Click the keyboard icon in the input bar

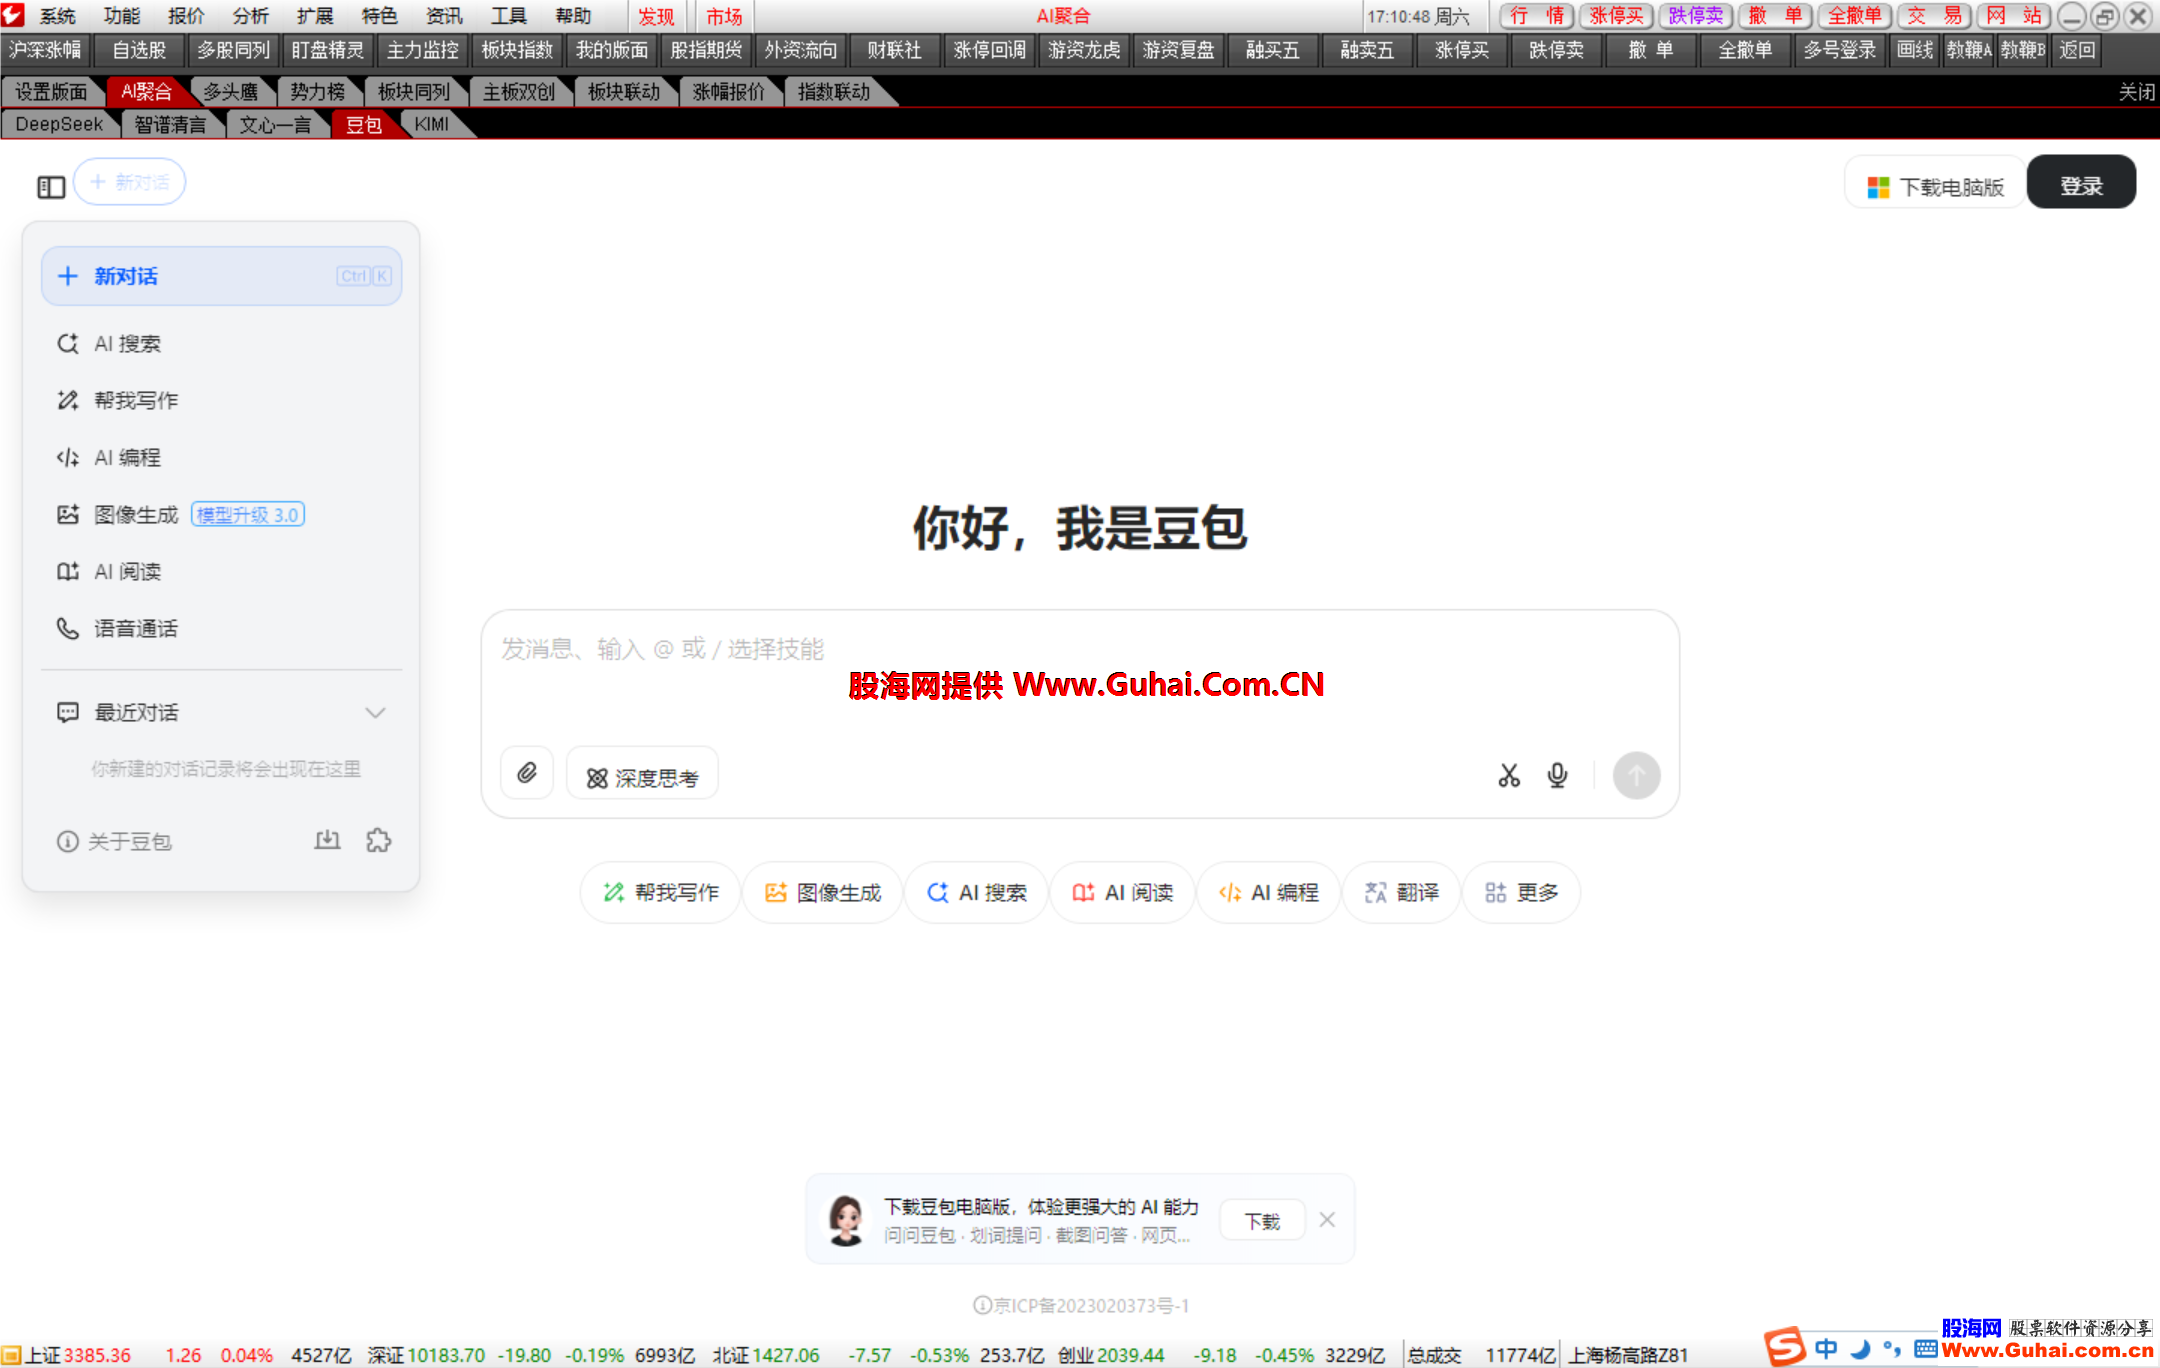(x=1926, y=1349)
